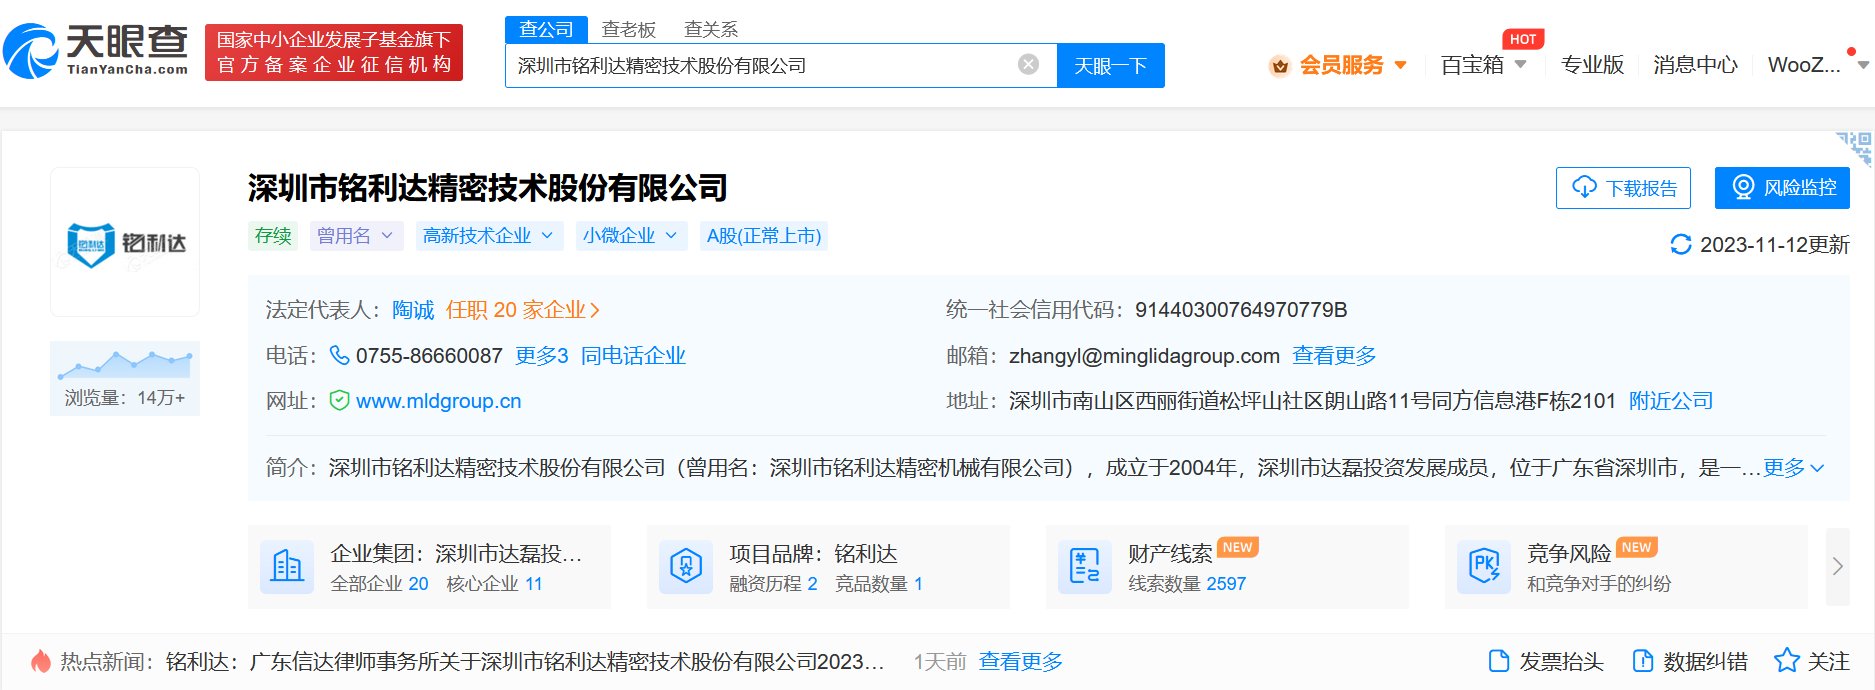Show more phone numbers via 更多3
The image size is (1875, 690).
pyautogui.click(x=542, y=356)
